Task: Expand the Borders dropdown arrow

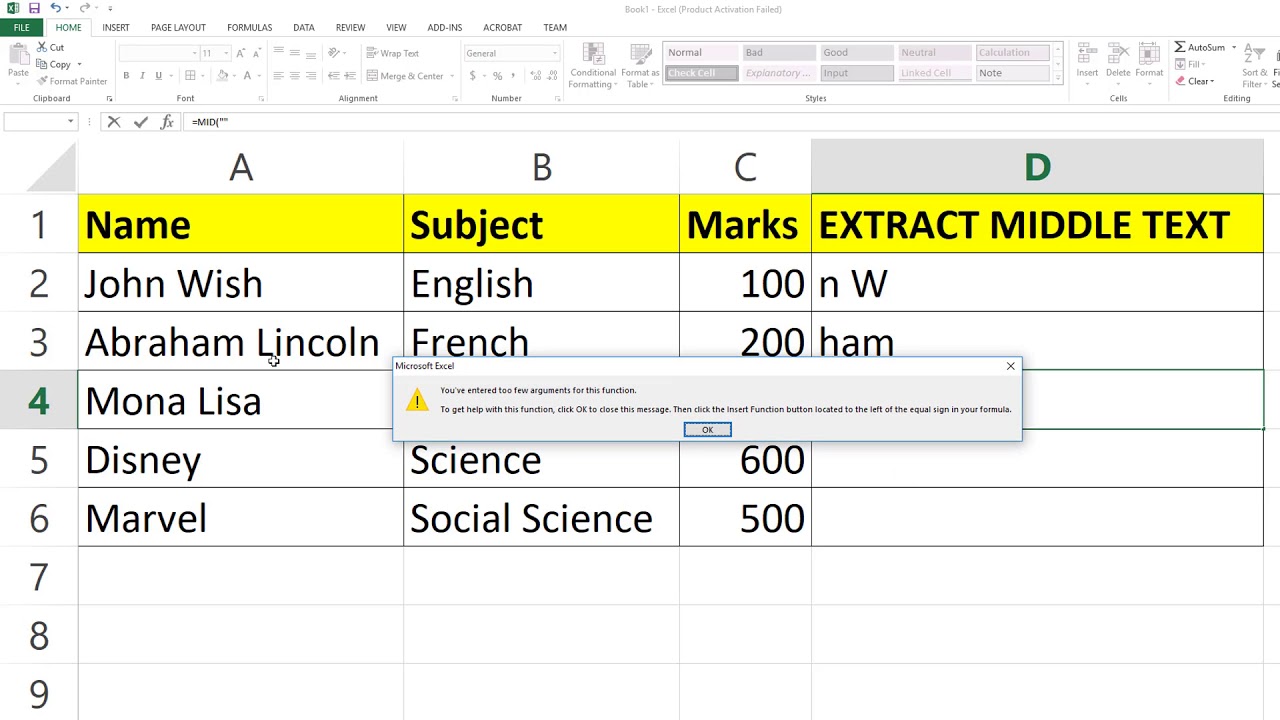Action: pos(203,75)
